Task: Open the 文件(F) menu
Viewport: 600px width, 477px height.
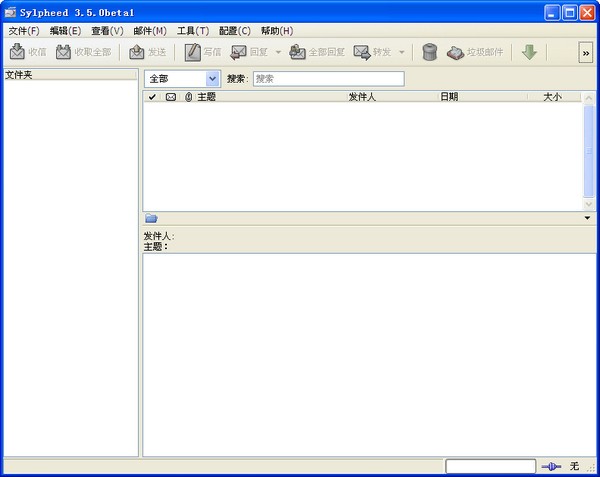Action: click(24, 31)
